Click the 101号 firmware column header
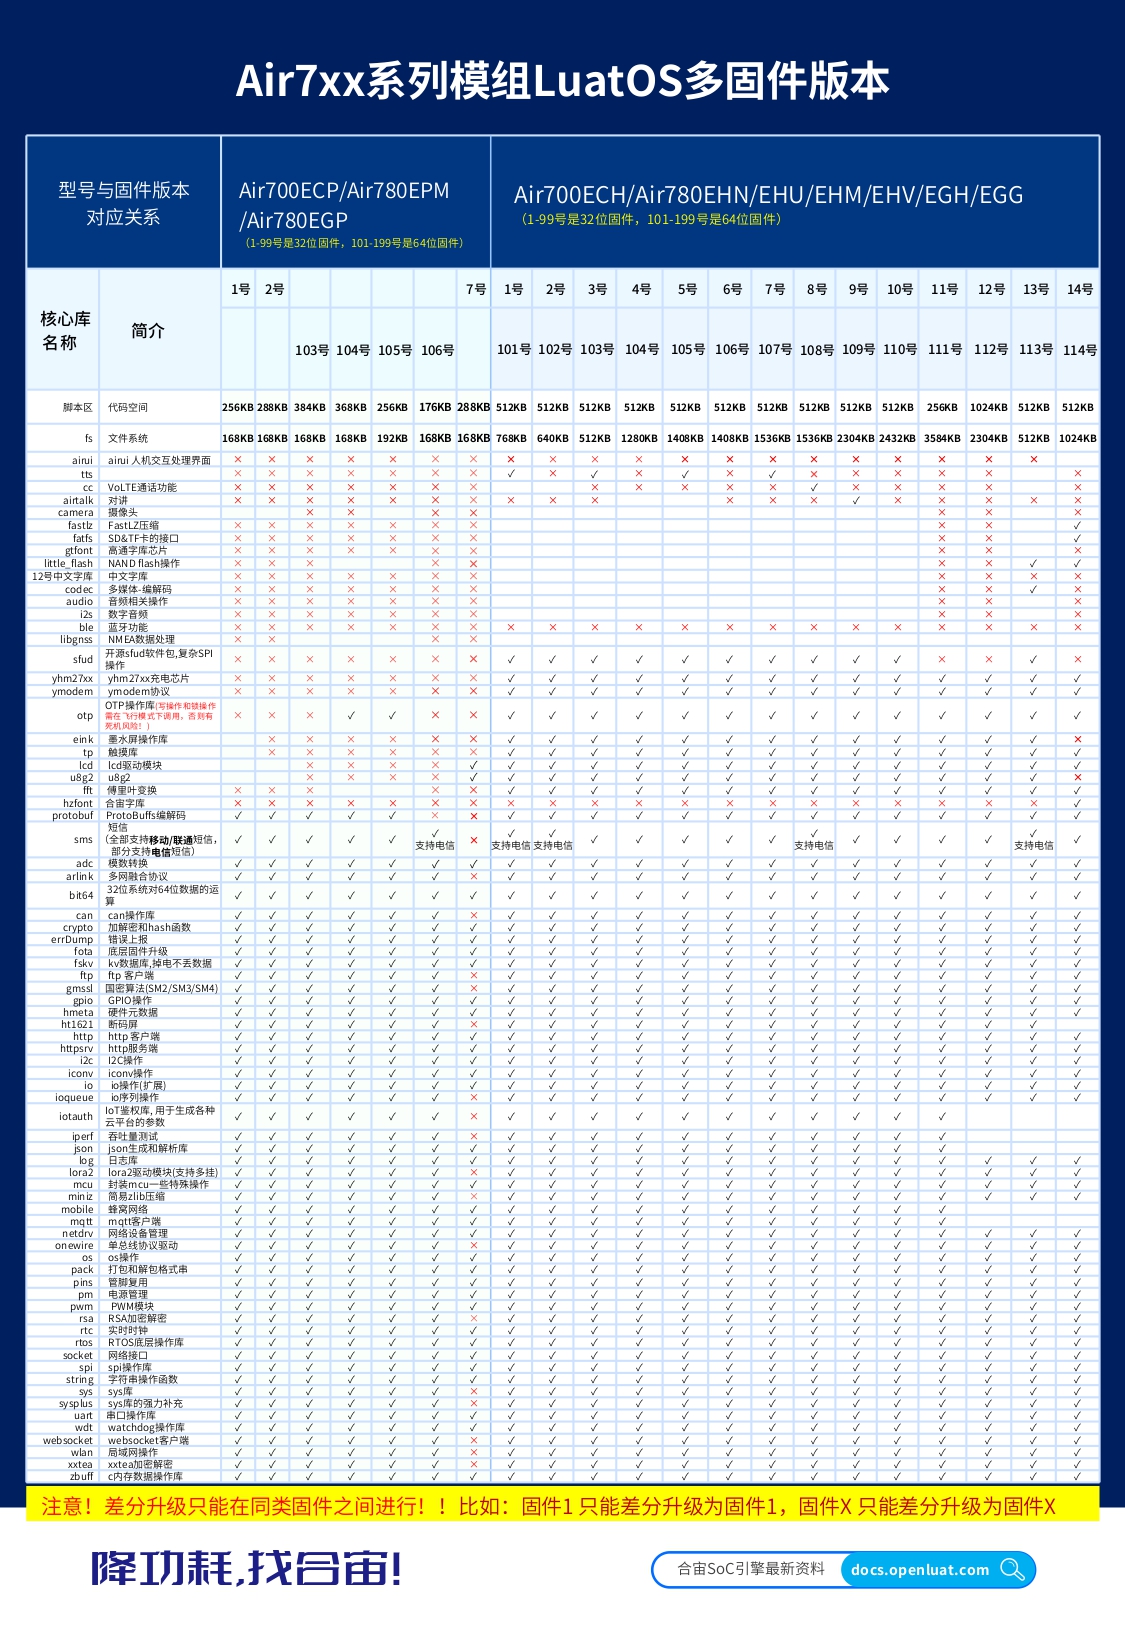This screenshot has width=1125, height=1625. tap(513, 349)
